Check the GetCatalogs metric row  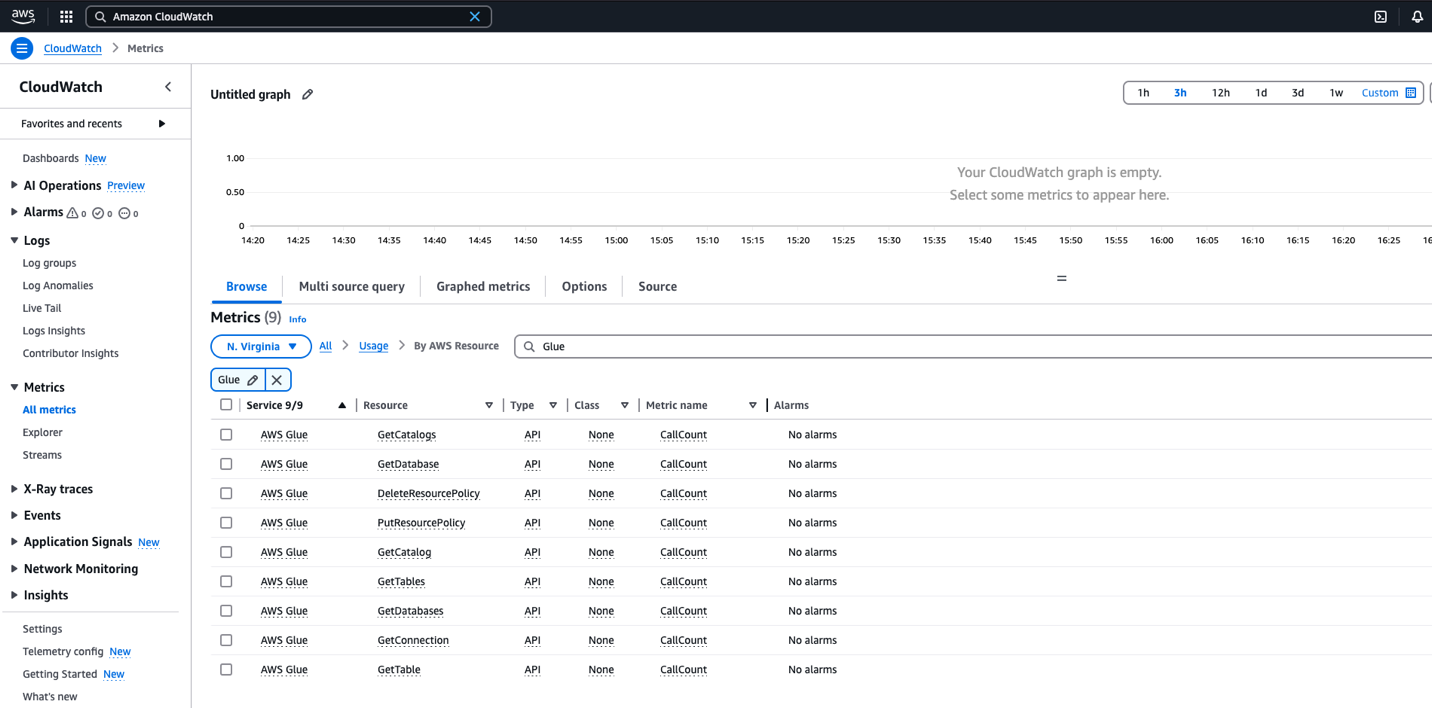click(226, 435)
